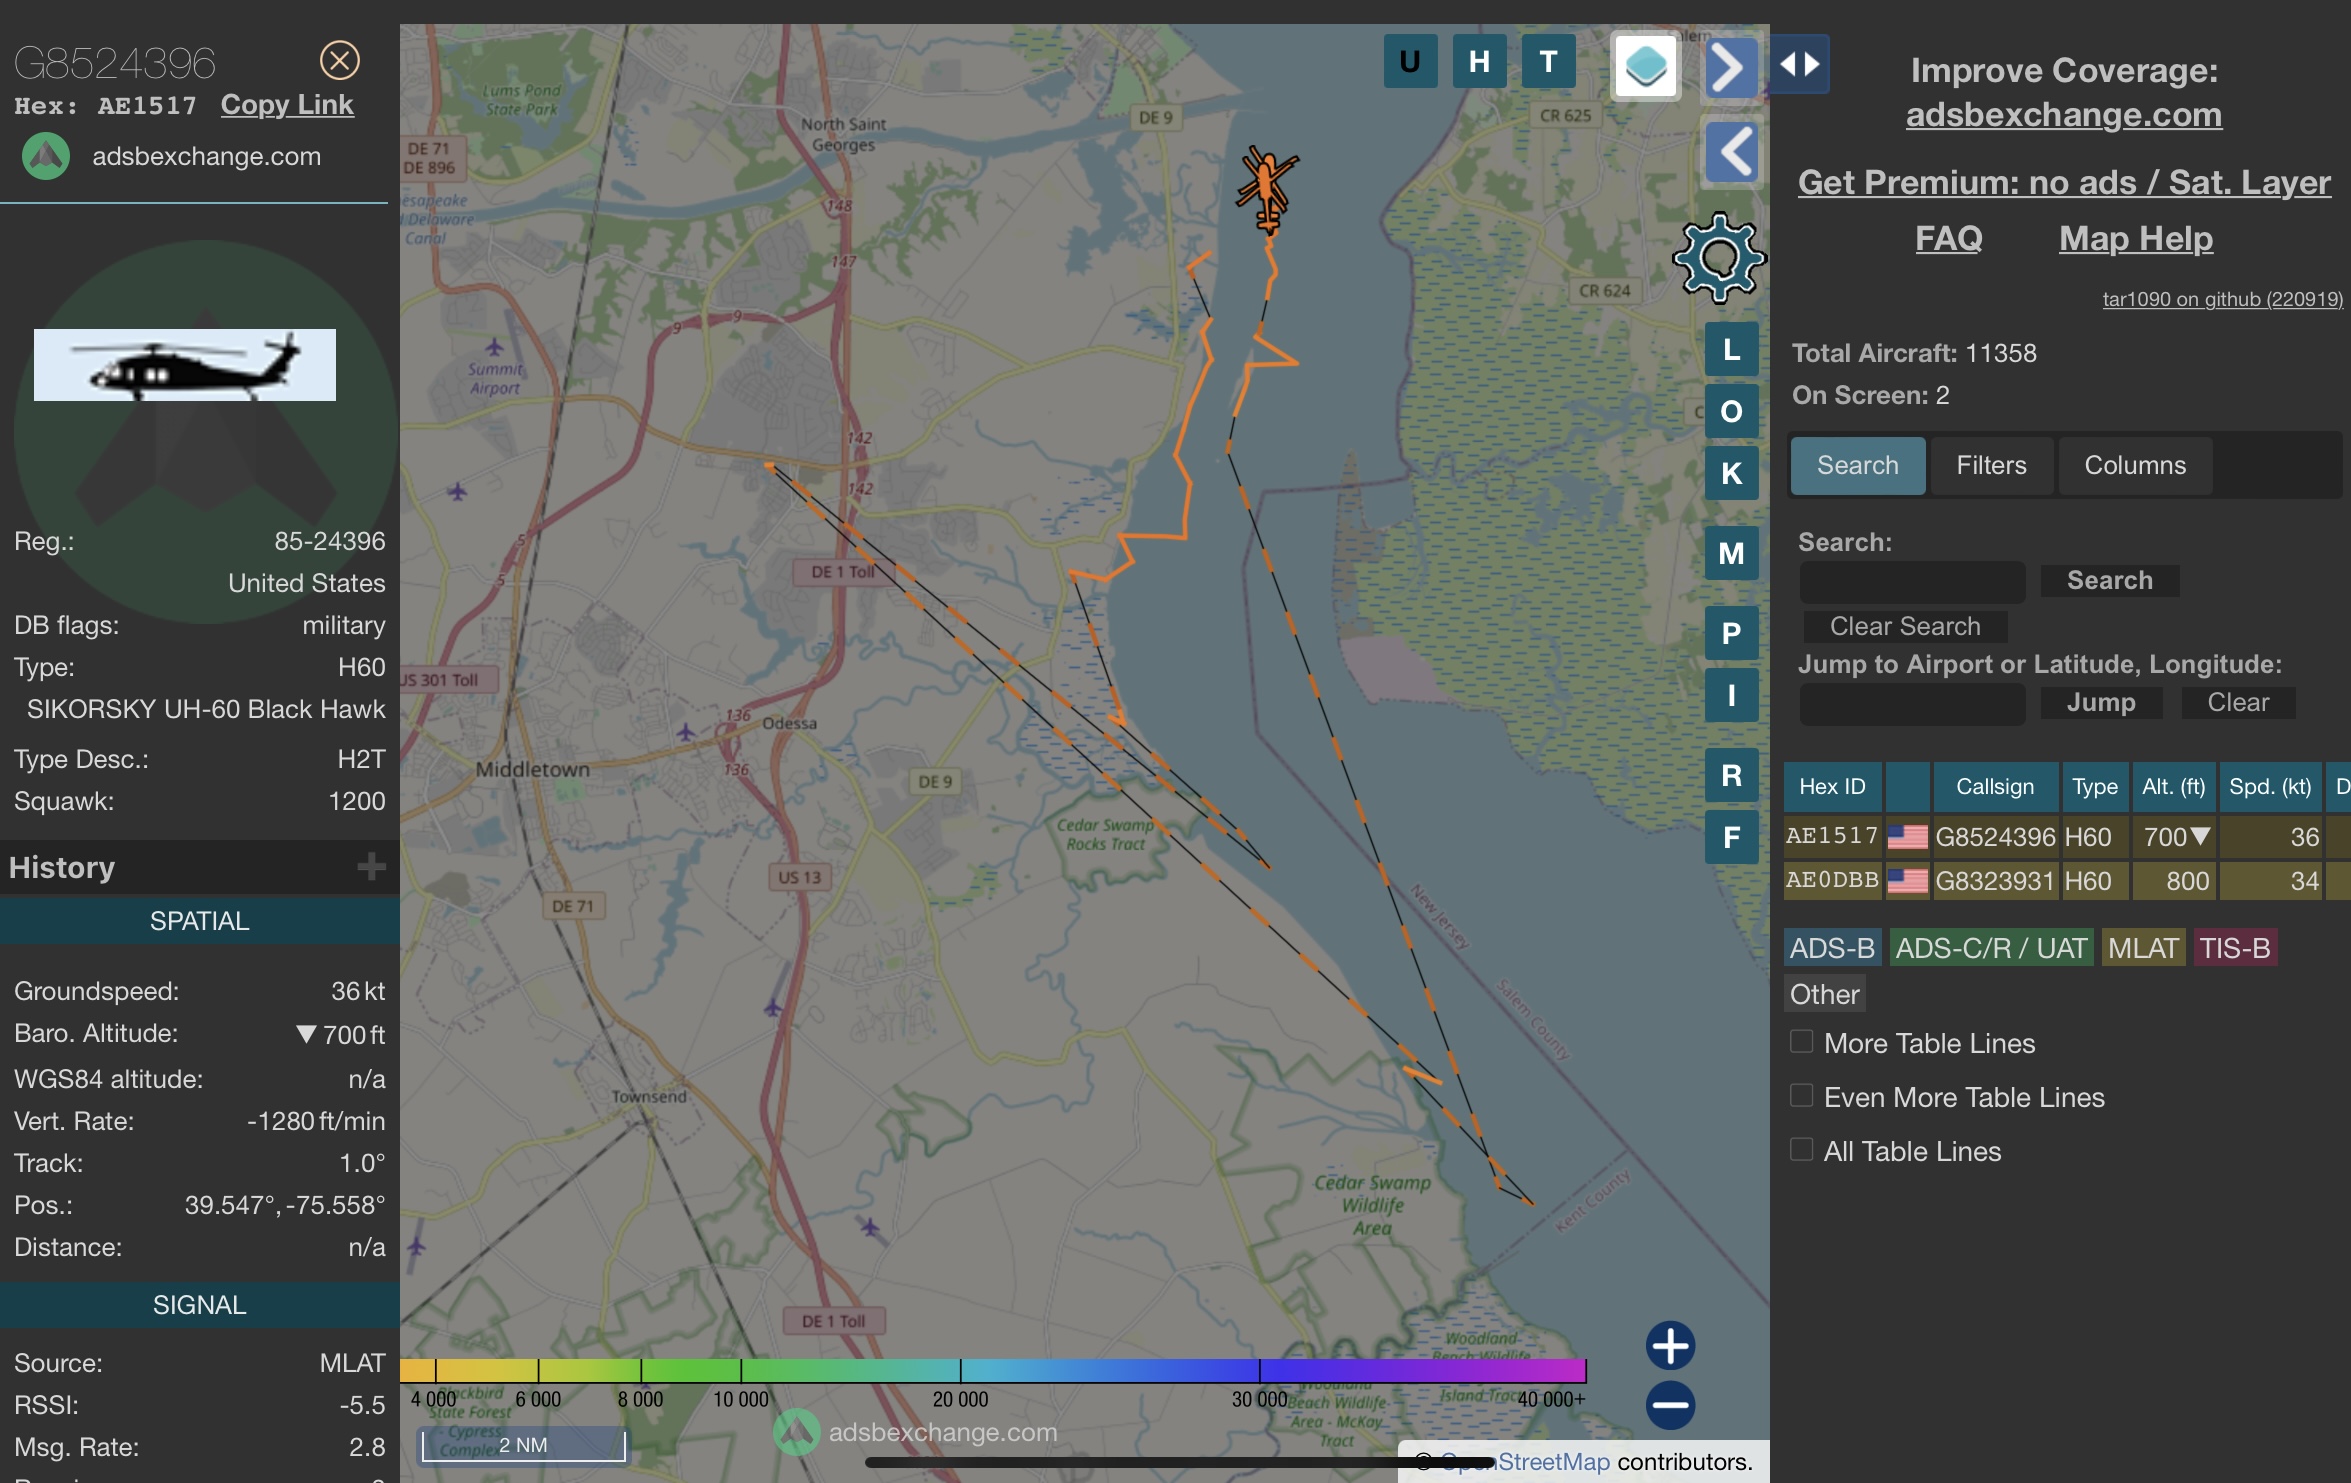Viewport: 2351px width, 1483px height.
Task: Enable More Table Lines checkbox
Action: coord(1802,1042)
